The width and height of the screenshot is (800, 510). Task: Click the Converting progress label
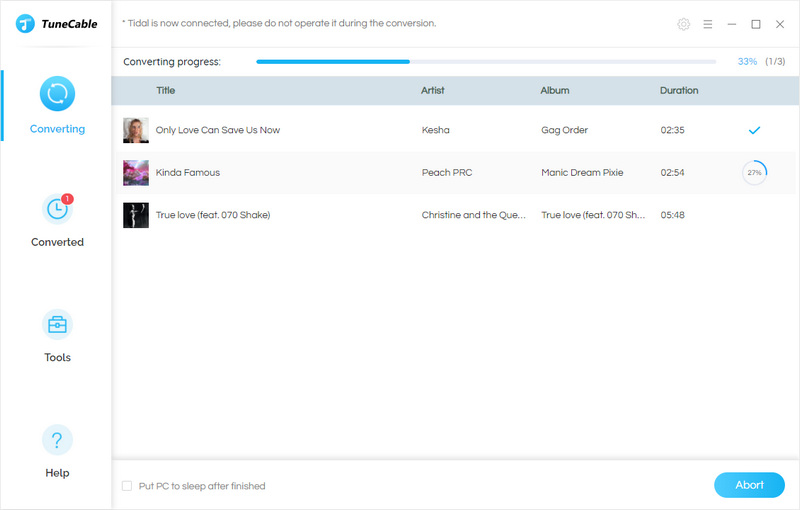(x=172, y=62)
